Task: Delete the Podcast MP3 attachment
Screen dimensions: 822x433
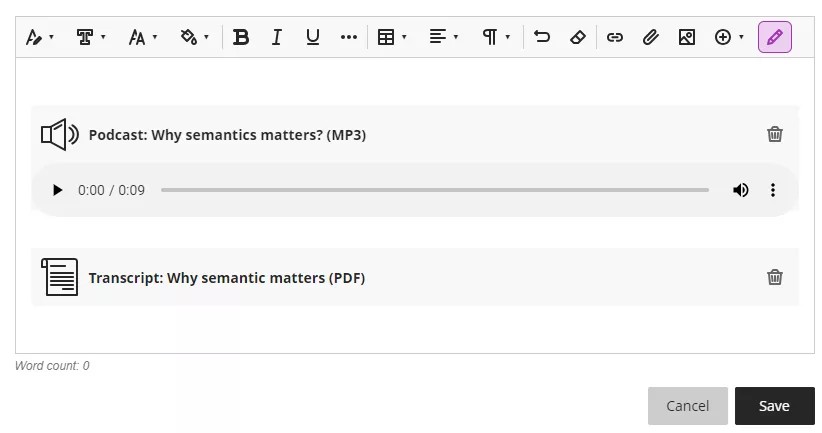Action: pos(774,134)
